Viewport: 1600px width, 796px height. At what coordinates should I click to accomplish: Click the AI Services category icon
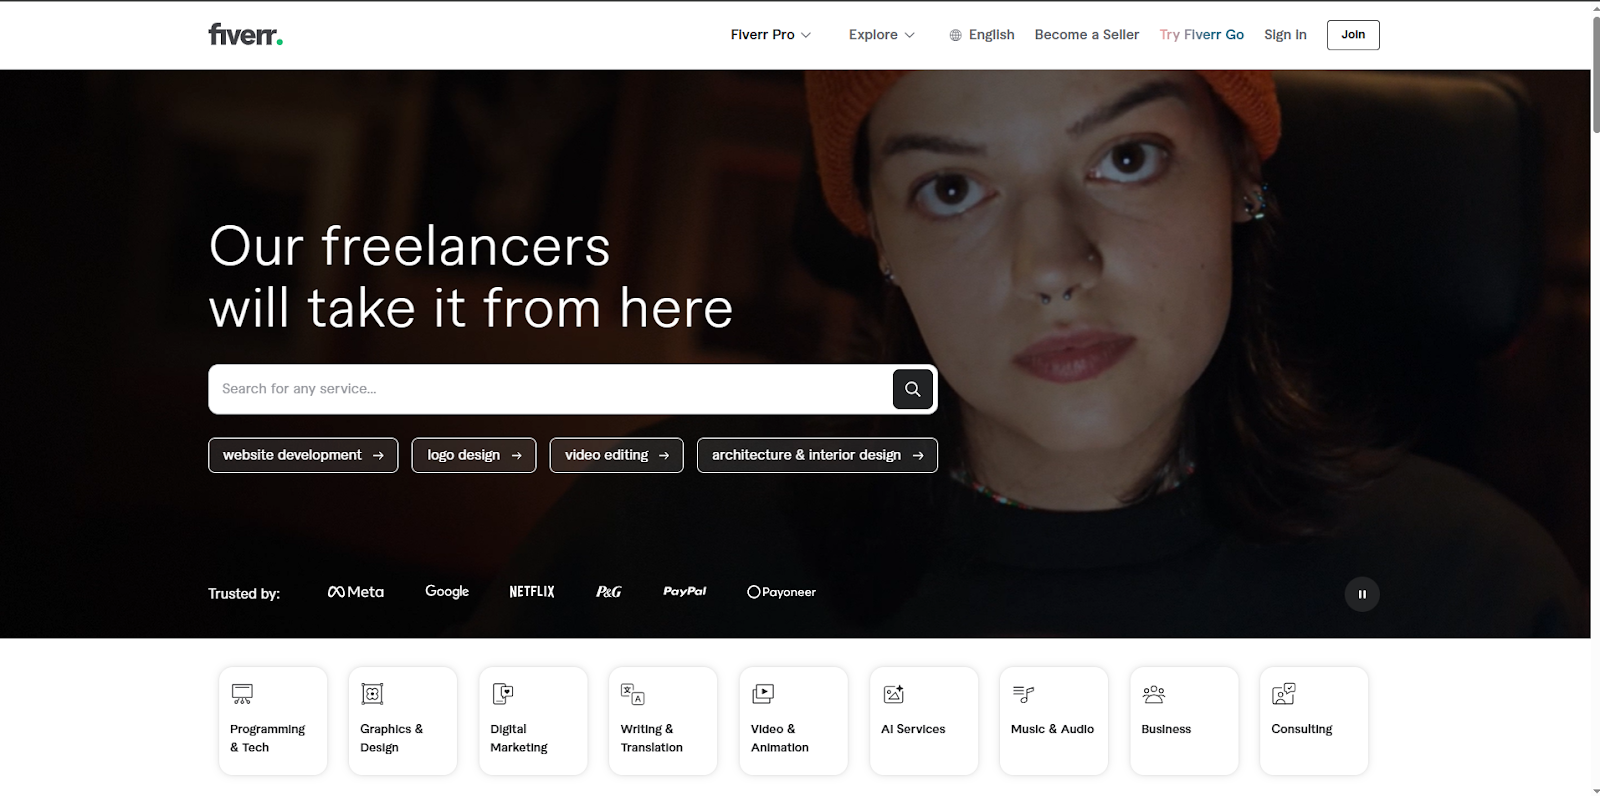tap(894, 694)
